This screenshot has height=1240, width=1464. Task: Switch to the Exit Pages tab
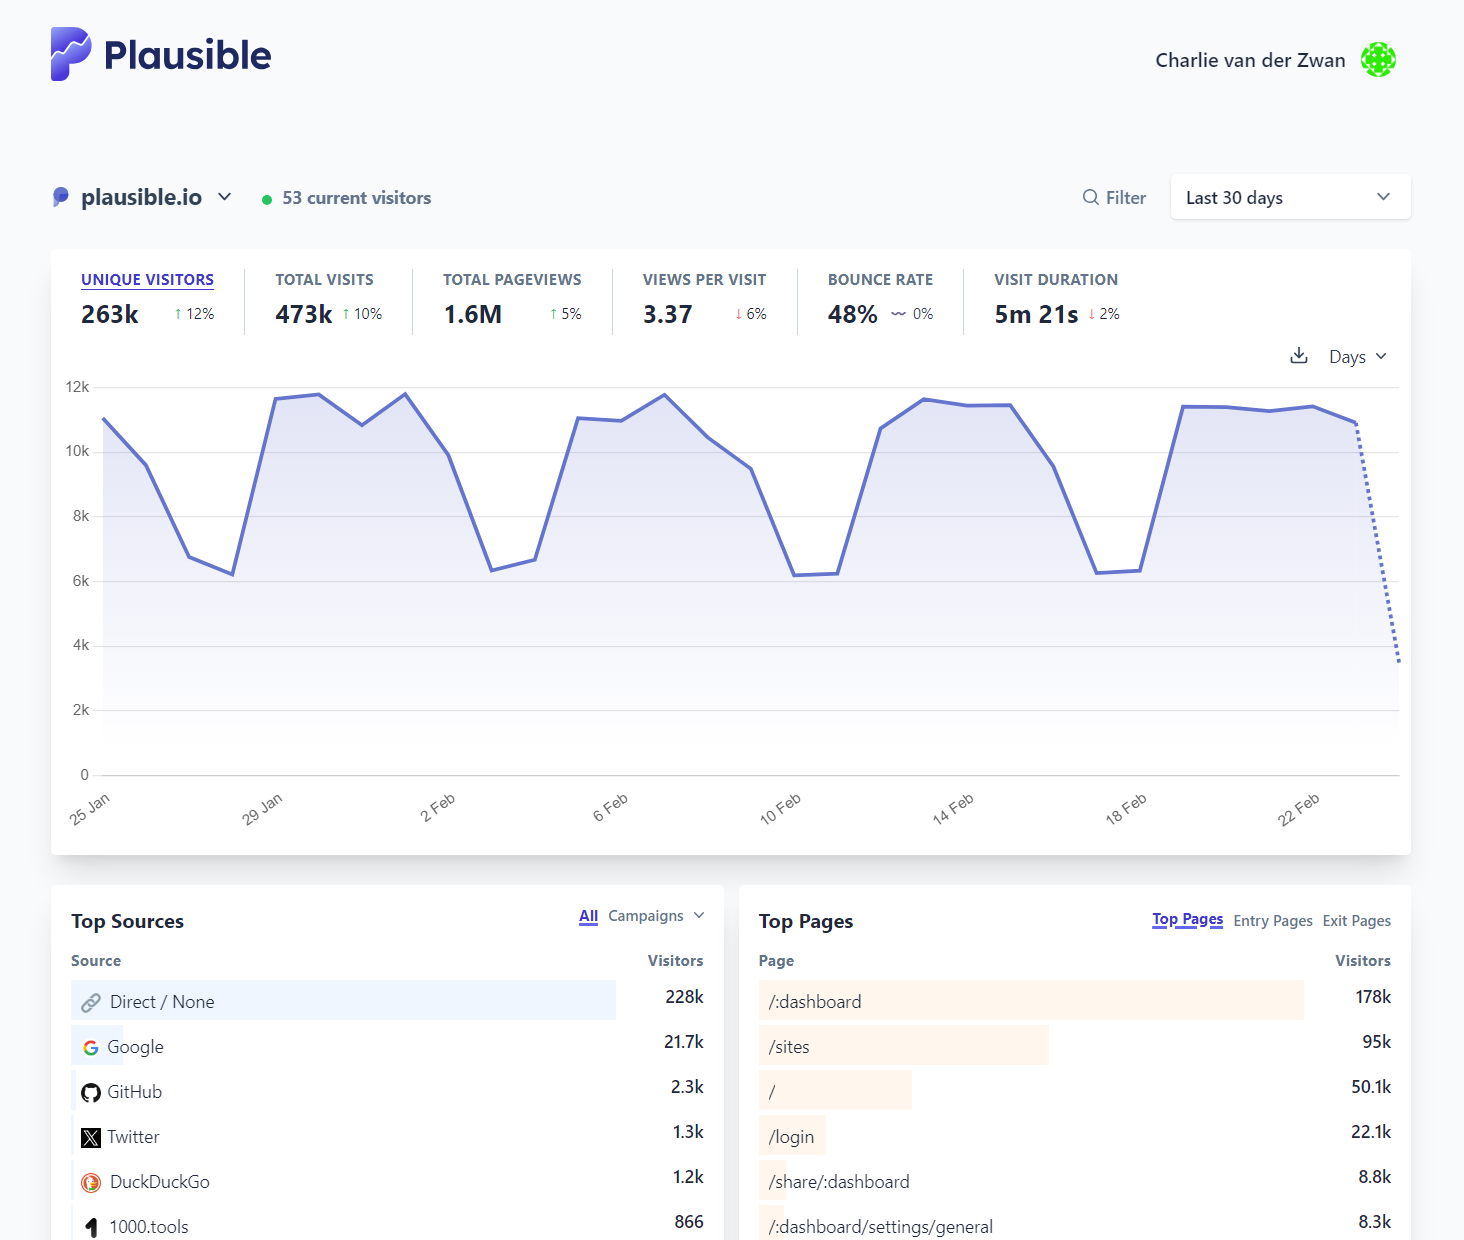[1356, 921]
